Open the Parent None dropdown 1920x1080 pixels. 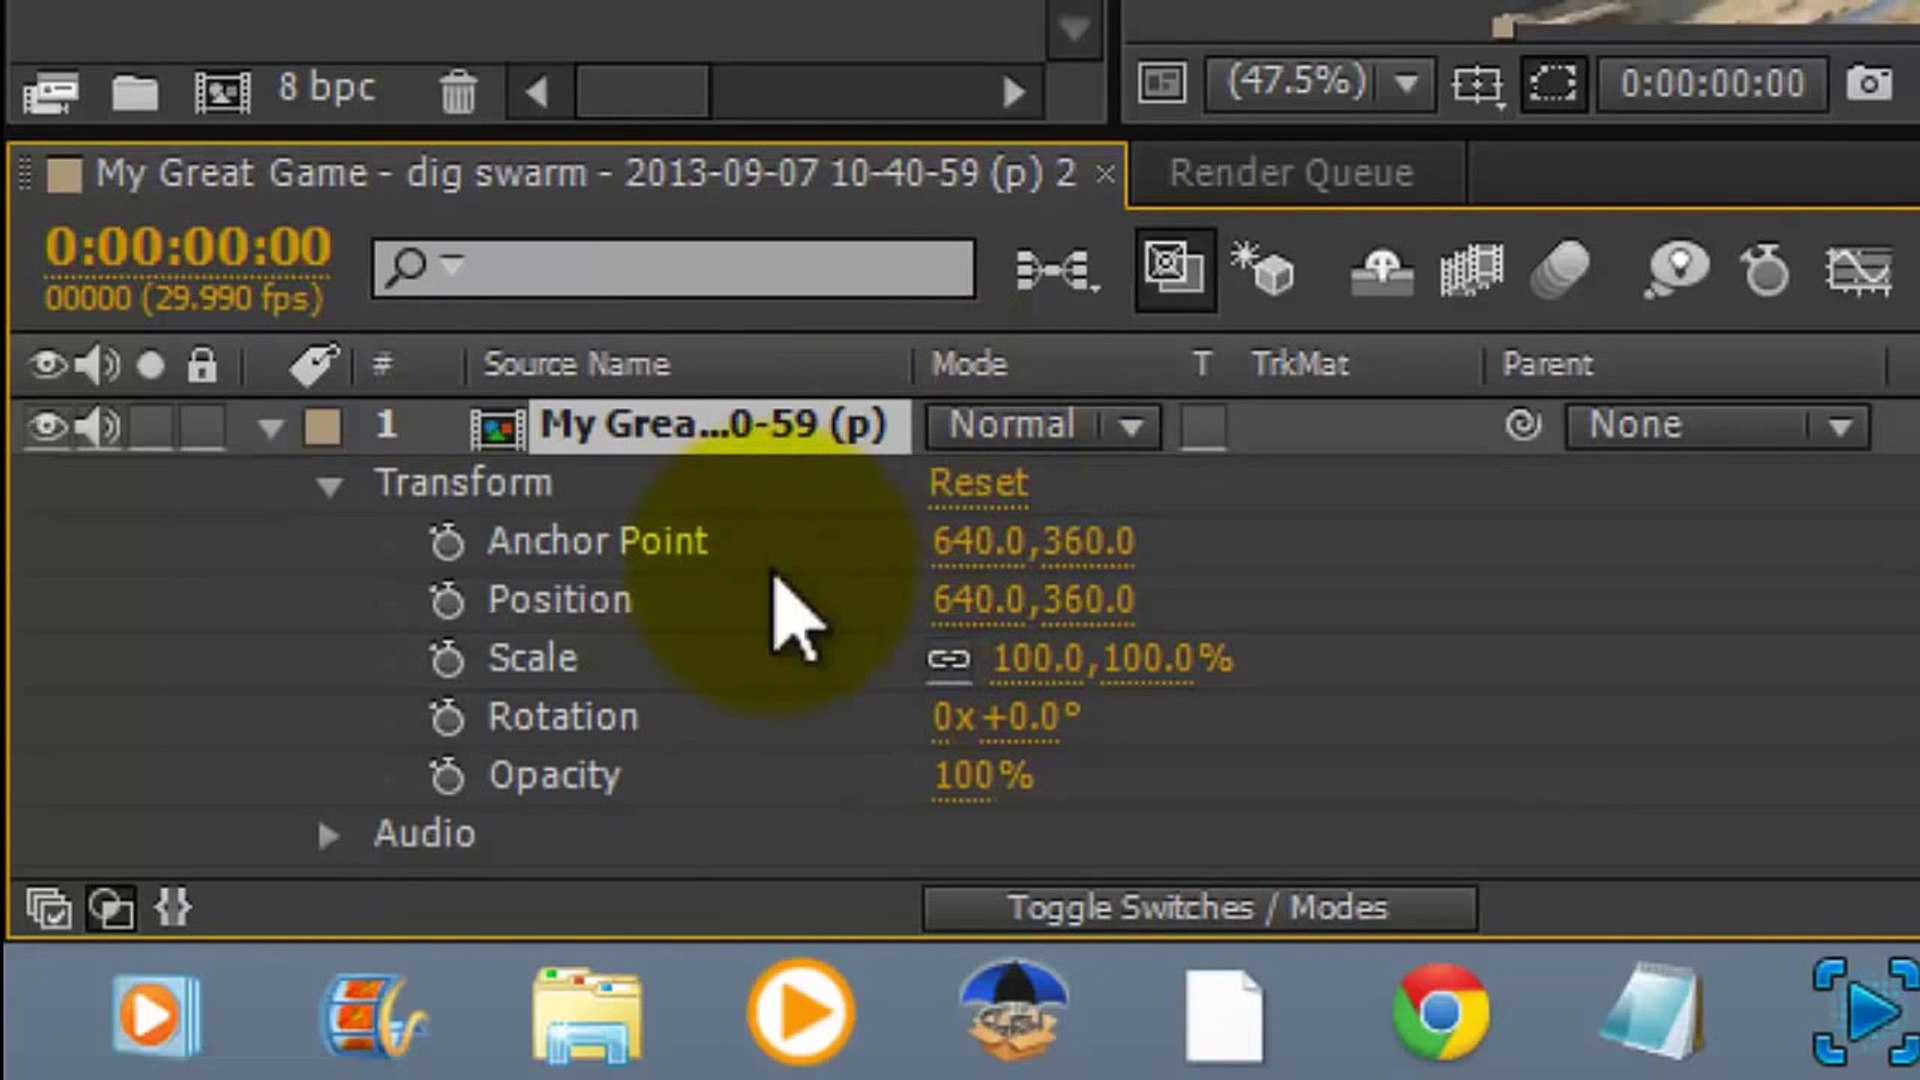point(1716,427)
